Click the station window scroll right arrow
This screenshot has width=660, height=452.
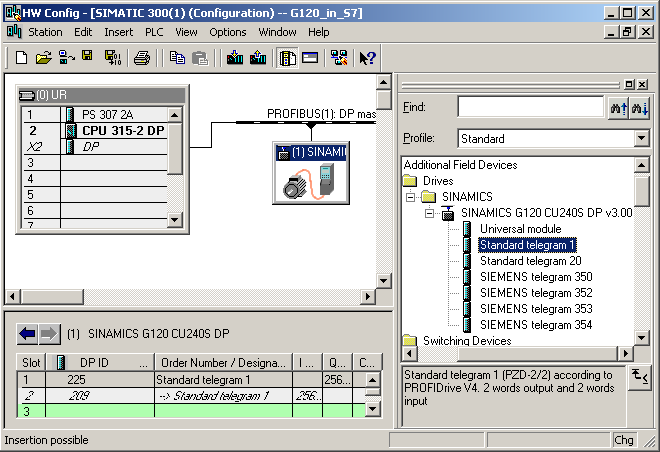point(368,296)
